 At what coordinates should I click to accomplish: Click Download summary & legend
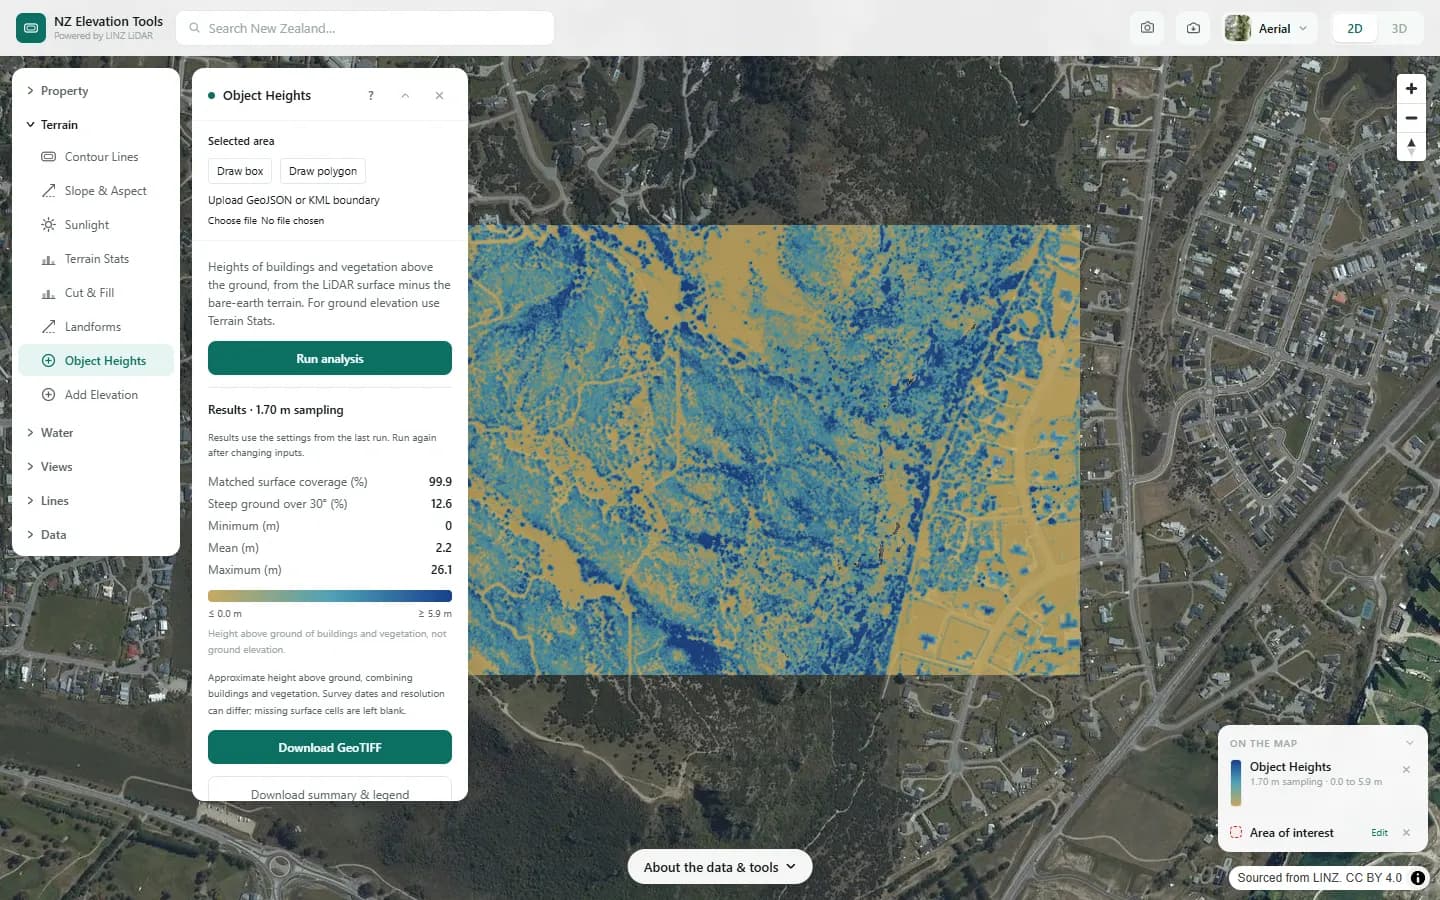[330, 790]
